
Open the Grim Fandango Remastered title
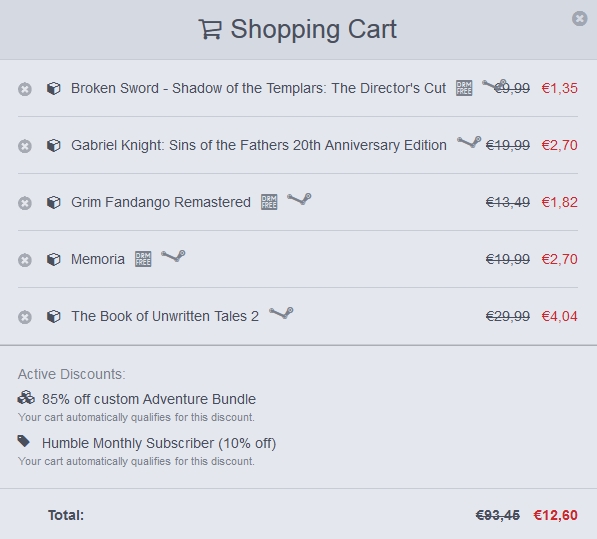point(161,203)
